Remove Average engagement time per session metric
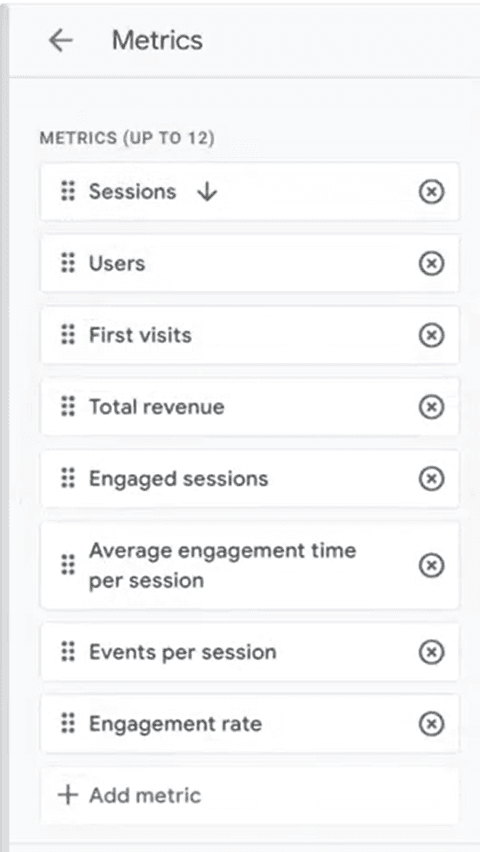Viewport: 480px width, 852px height. tap(432, 565)
